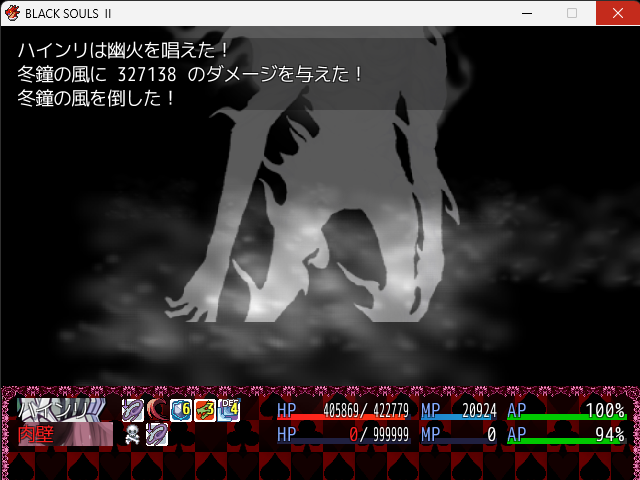Click the log line 冬鐘の風を倒した！

[97, 98]
